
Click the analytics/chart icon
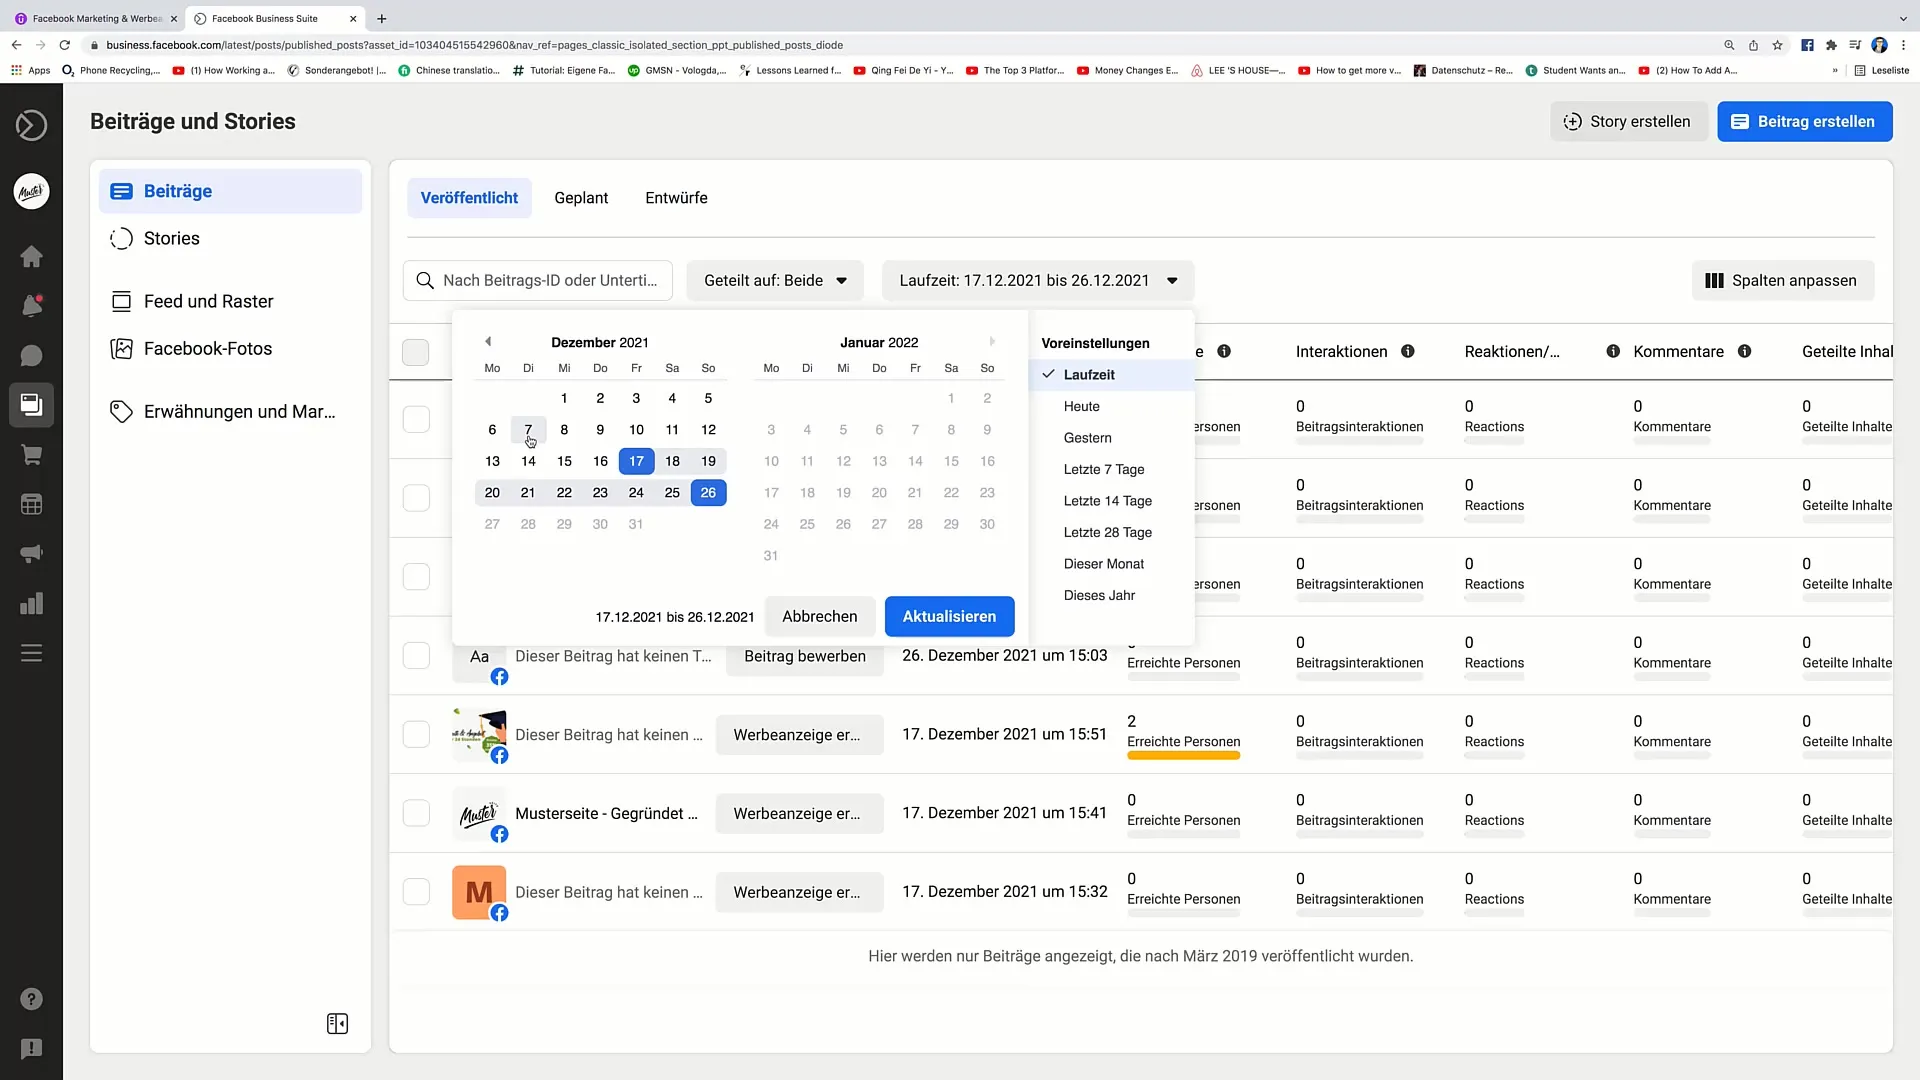[32, 603]
